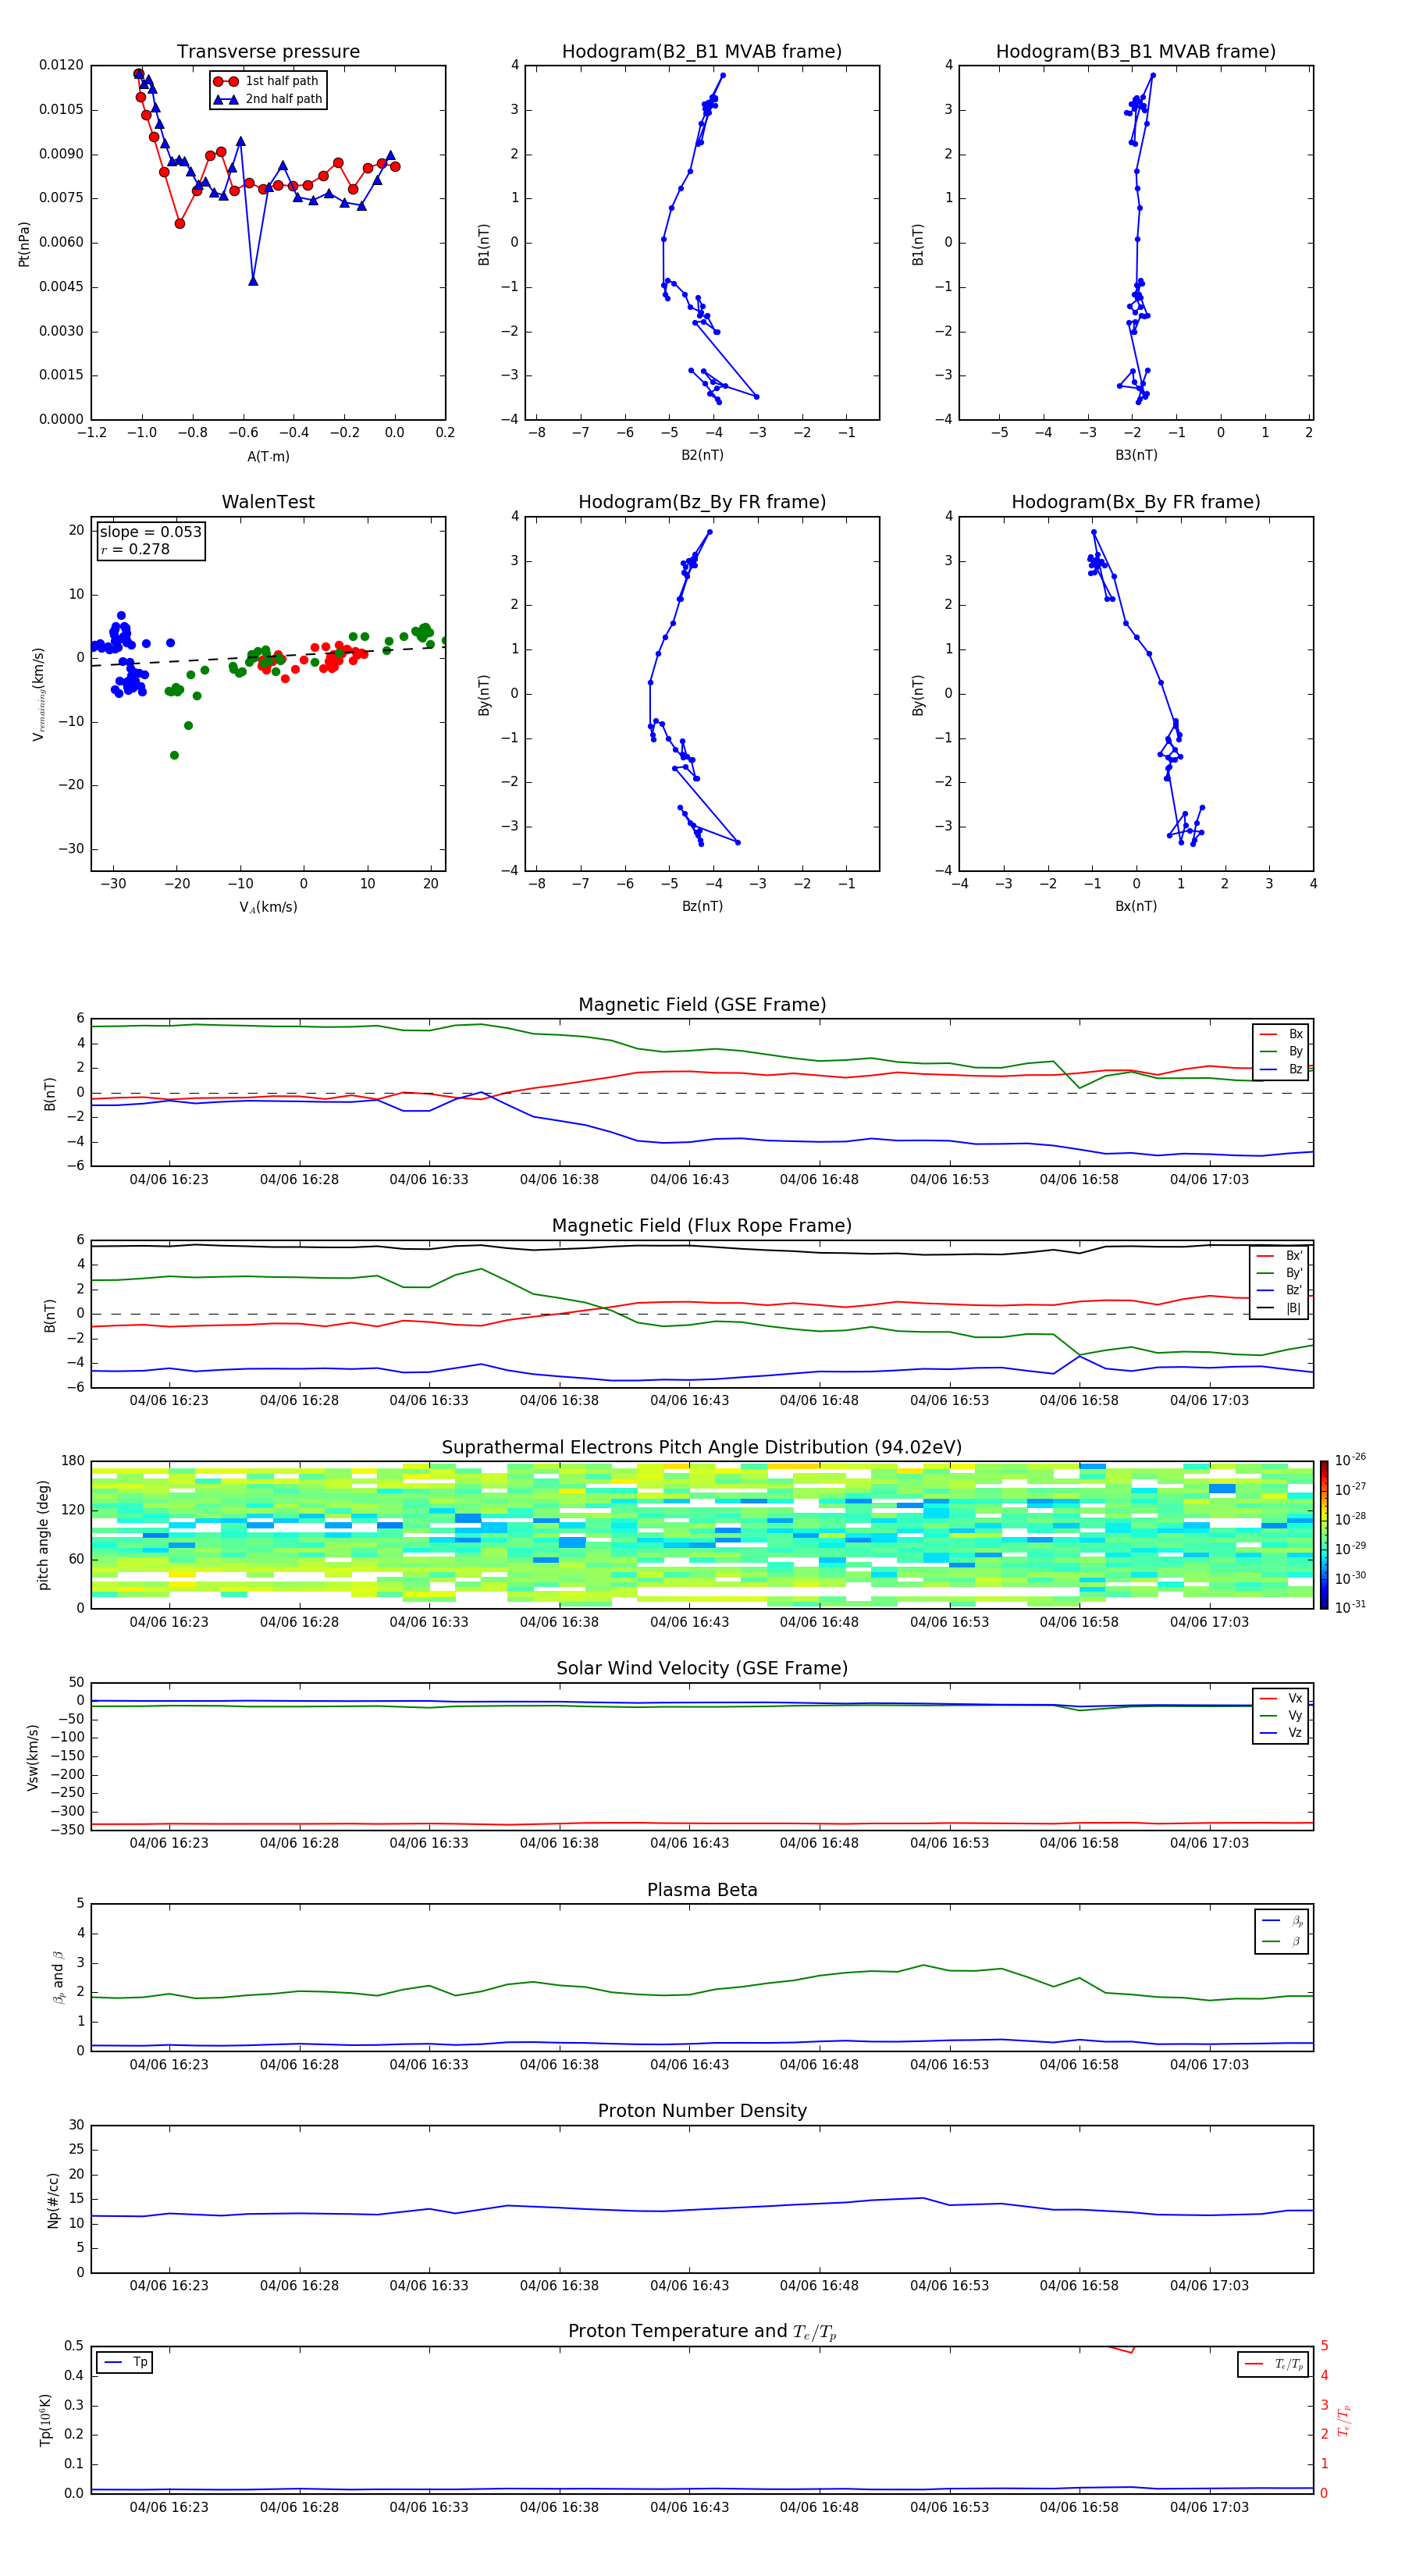Click the 'Hodogram(B3_B1 MVAB frame)' title
This screenshot has height=2576, width=1405.
pos(1136,52)
